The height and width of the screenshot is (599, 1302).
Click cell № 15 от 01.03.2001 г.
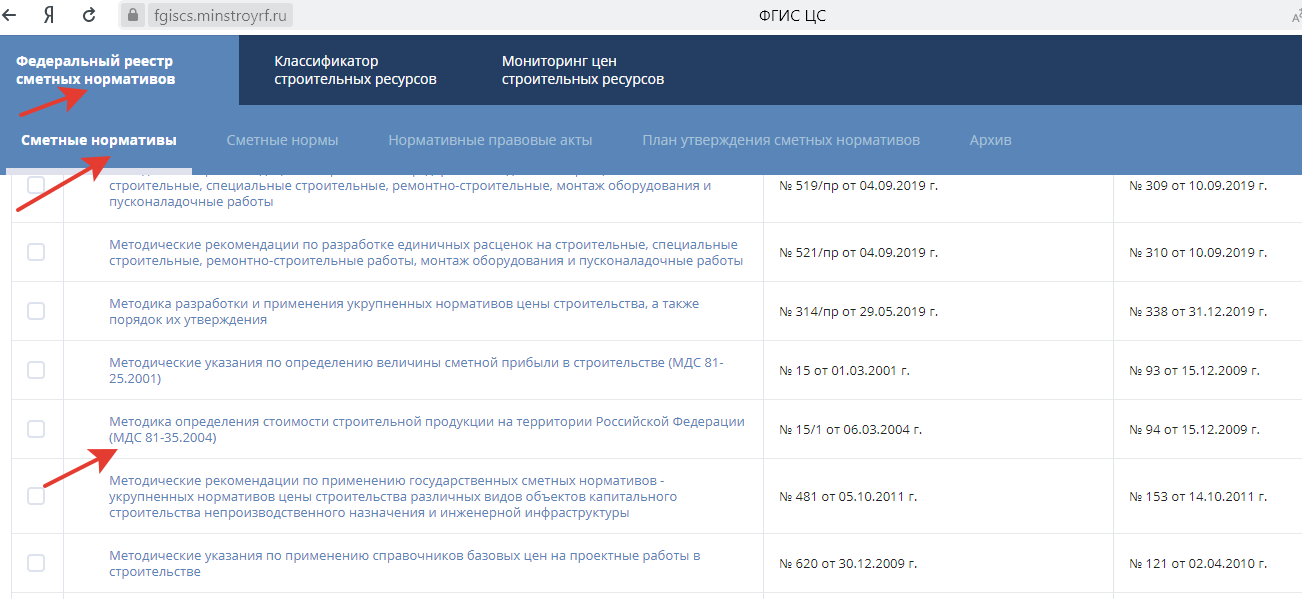(844, 370)
